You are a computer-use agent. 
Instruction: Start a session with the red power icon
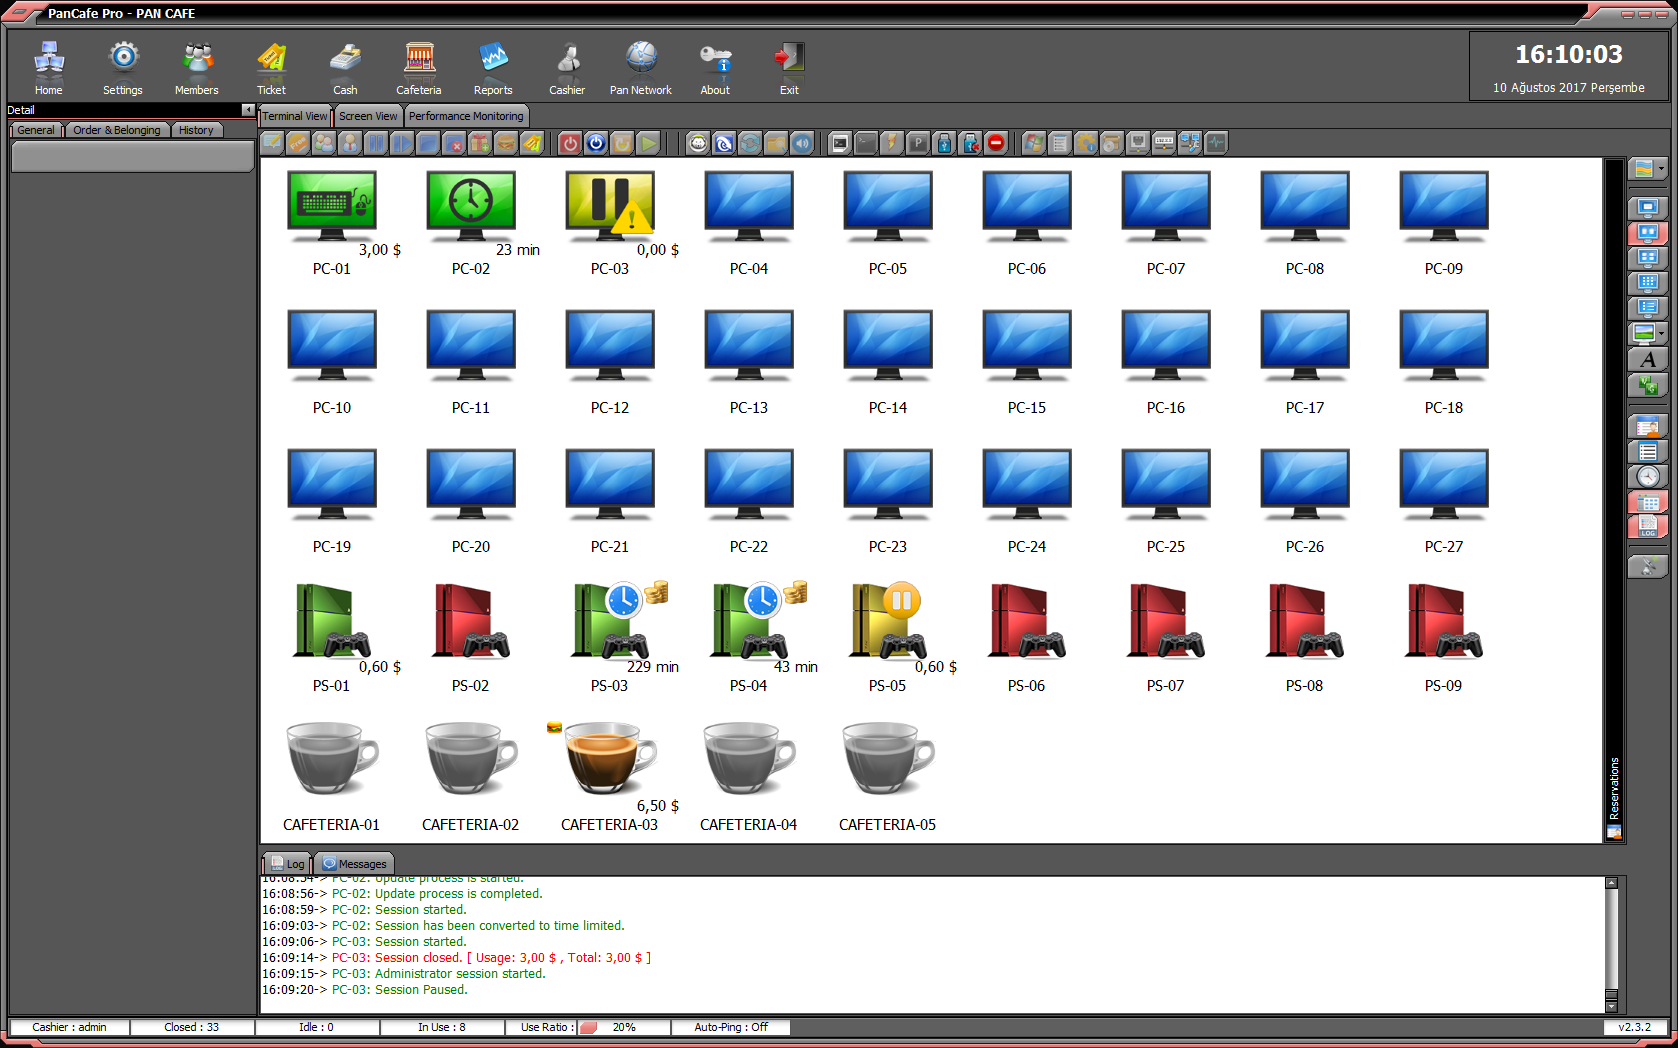(569, 143)
